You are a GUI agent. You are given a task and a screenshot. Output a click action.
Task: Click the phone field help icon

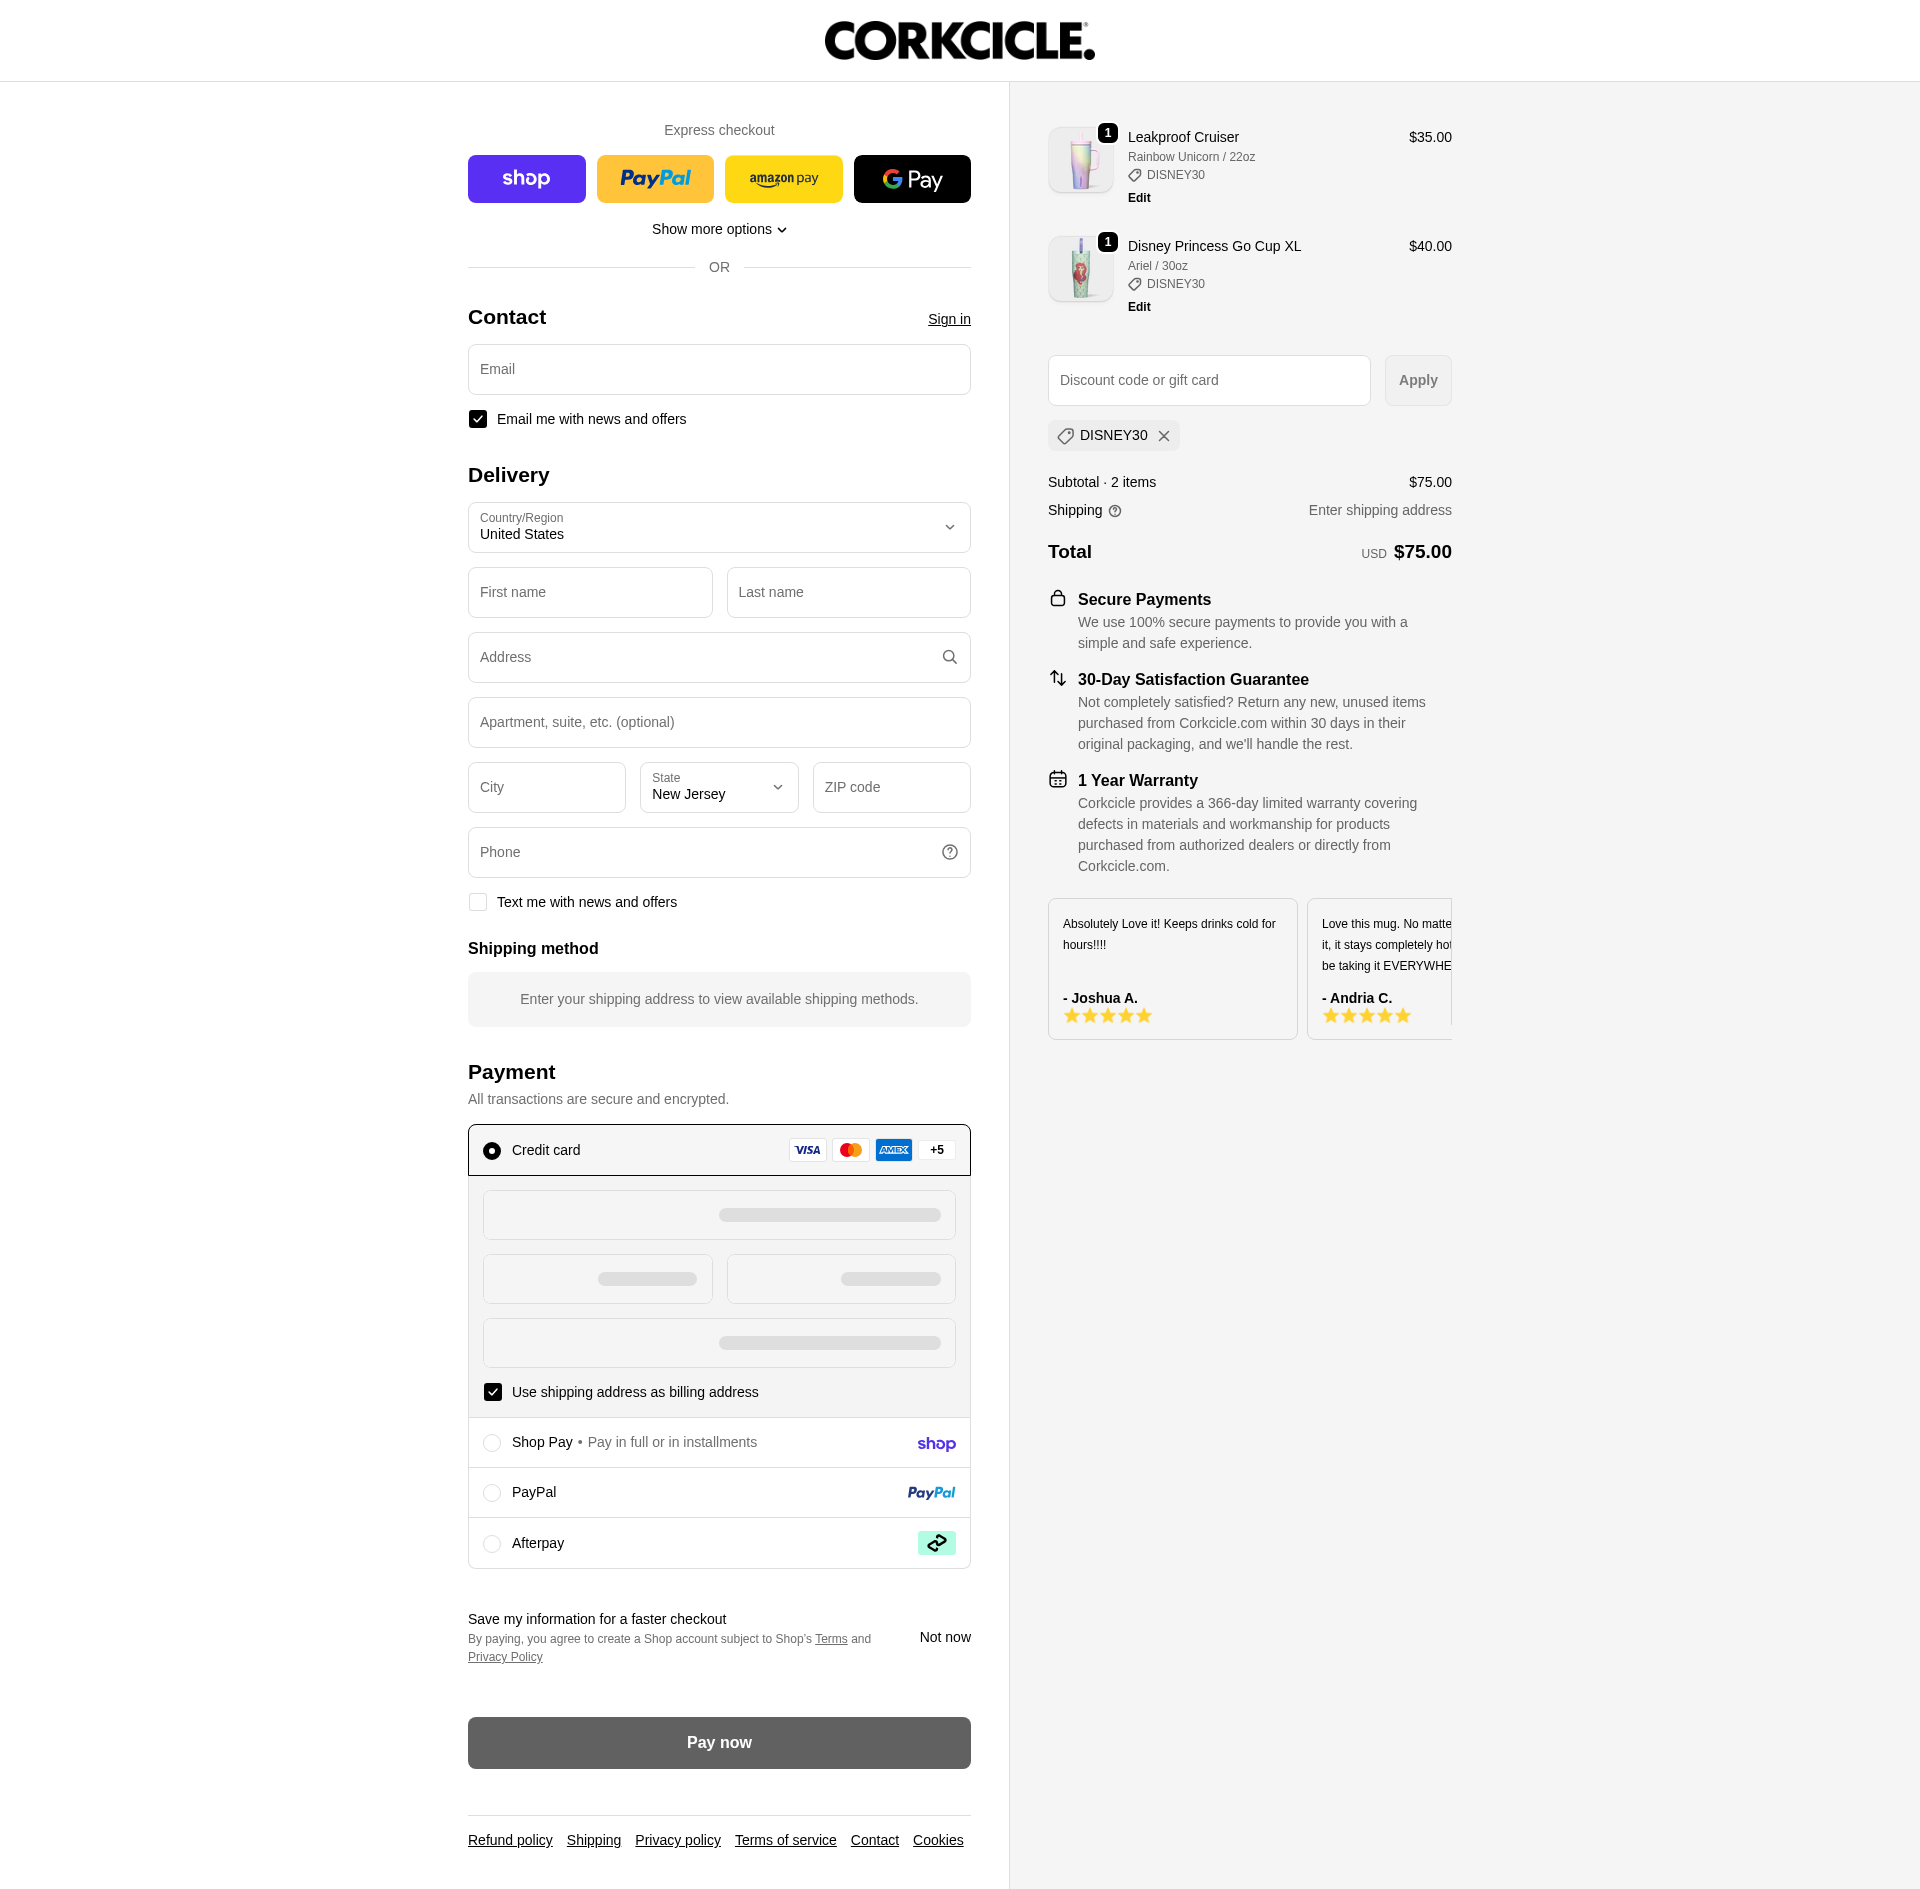[949, 852]
